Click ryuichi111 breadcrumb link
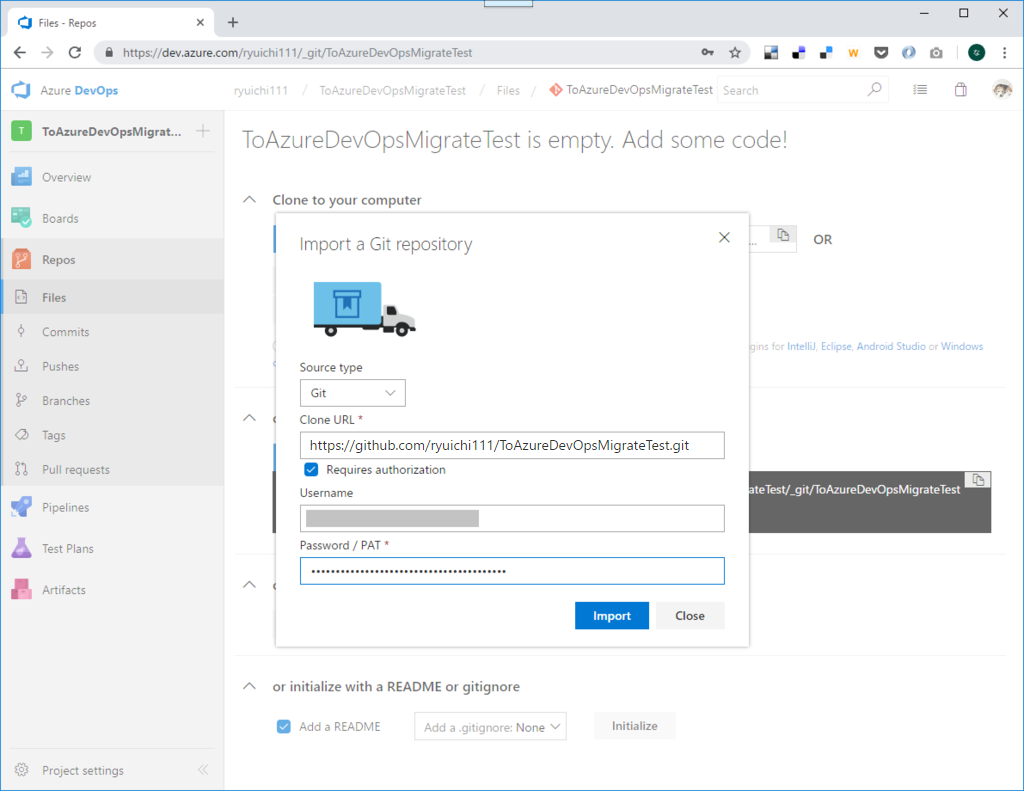This screenshot has height=791, width=1024. point(261,90)
